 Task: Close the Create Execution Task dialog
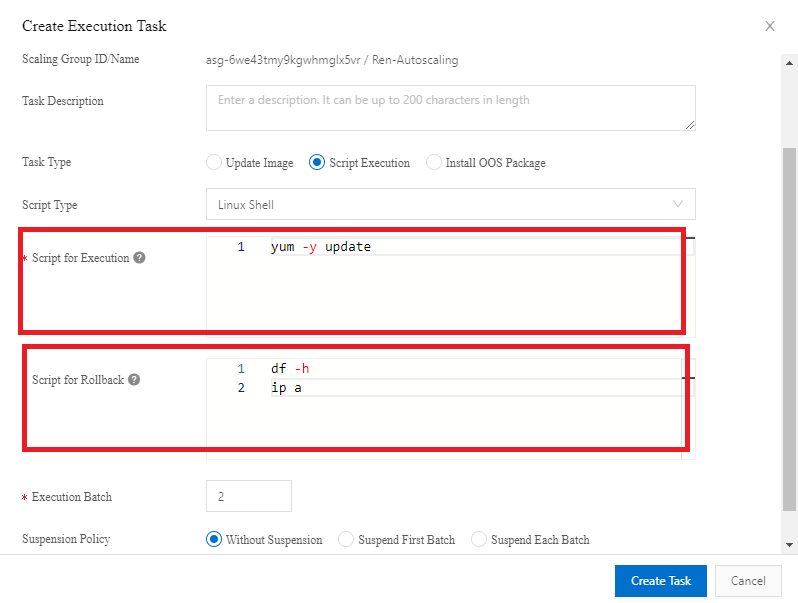[770, 26]
